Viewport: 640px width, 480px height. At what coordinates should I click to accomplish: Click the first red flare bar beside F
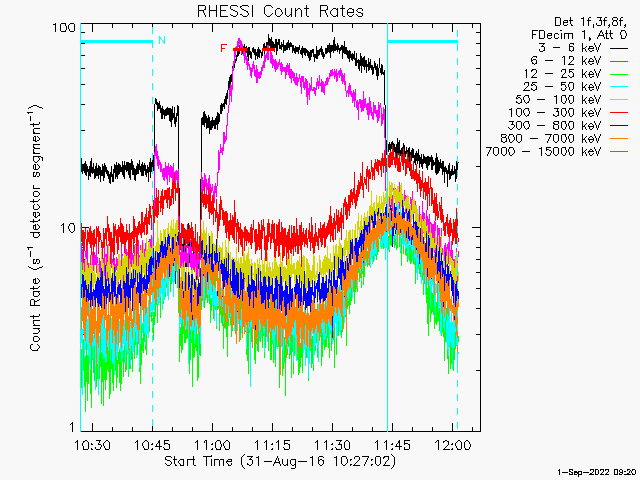click(240, 49)
